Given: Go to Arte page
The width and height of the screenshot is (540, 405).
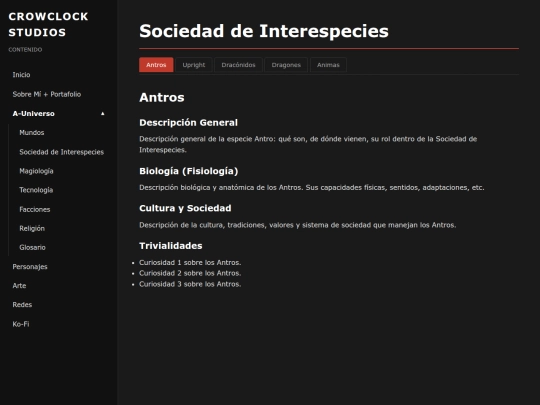Looking at the screenshot, I should (x=19, y=285).
